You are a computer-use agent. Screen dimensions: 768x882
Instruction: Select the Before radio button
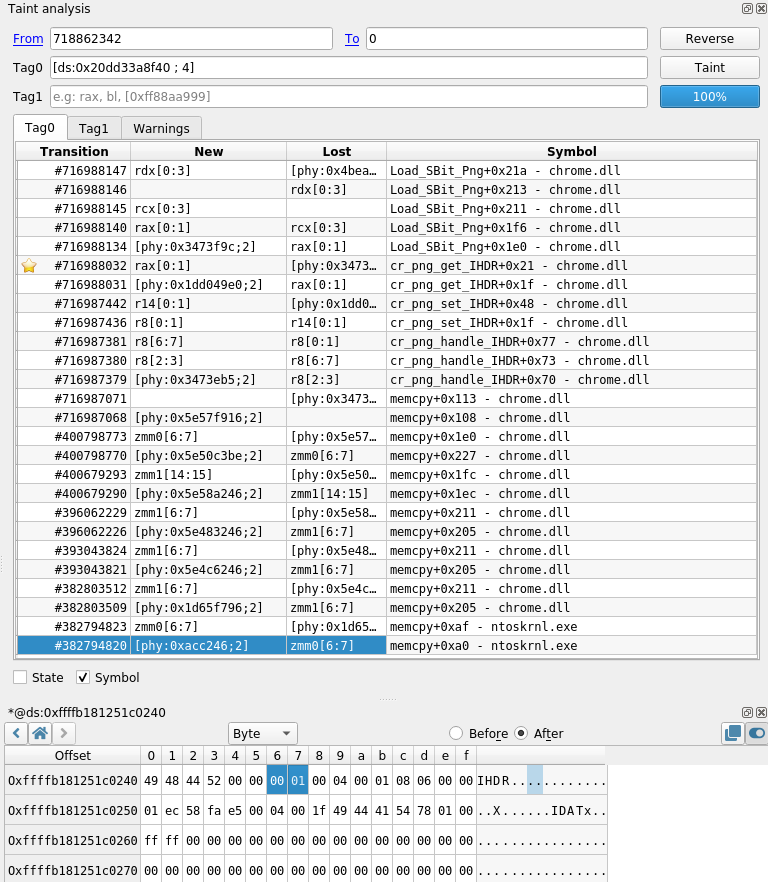click(456, 734)
